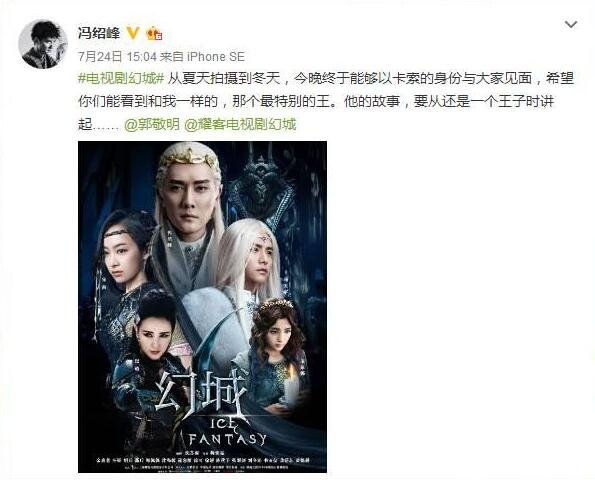595x480 pixels.
Task: Click the username 冯绍峰
Action: 99,33
